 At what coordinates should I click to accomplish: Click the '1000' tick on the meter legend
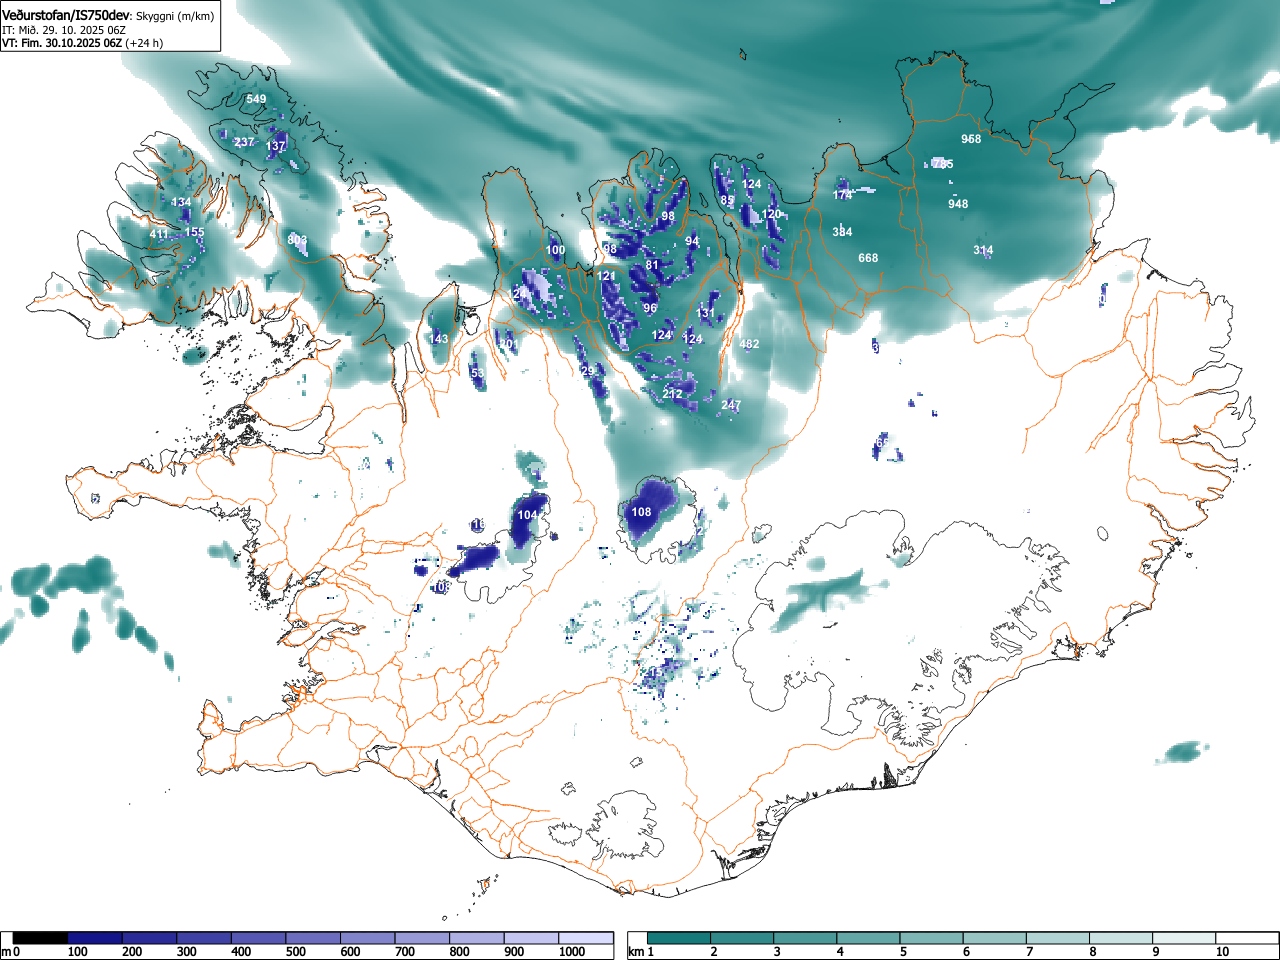pyautogui.click(x=572, y=952)
